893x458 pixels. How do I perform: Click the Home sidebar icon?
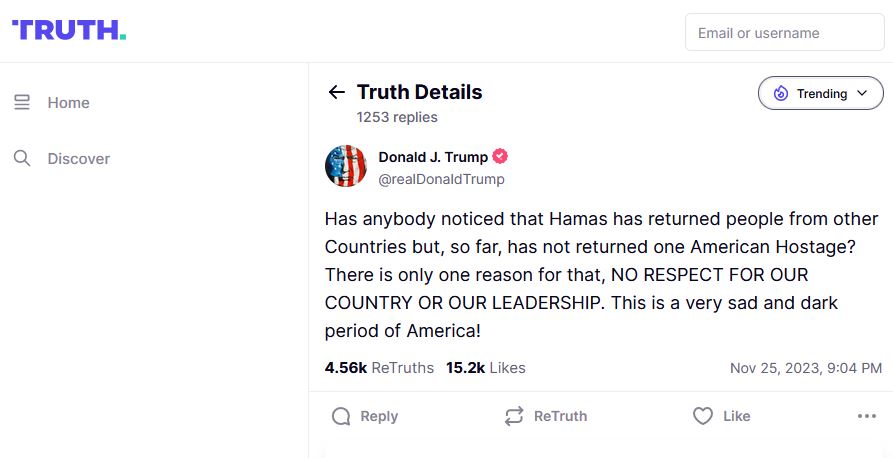pos(22,103)
